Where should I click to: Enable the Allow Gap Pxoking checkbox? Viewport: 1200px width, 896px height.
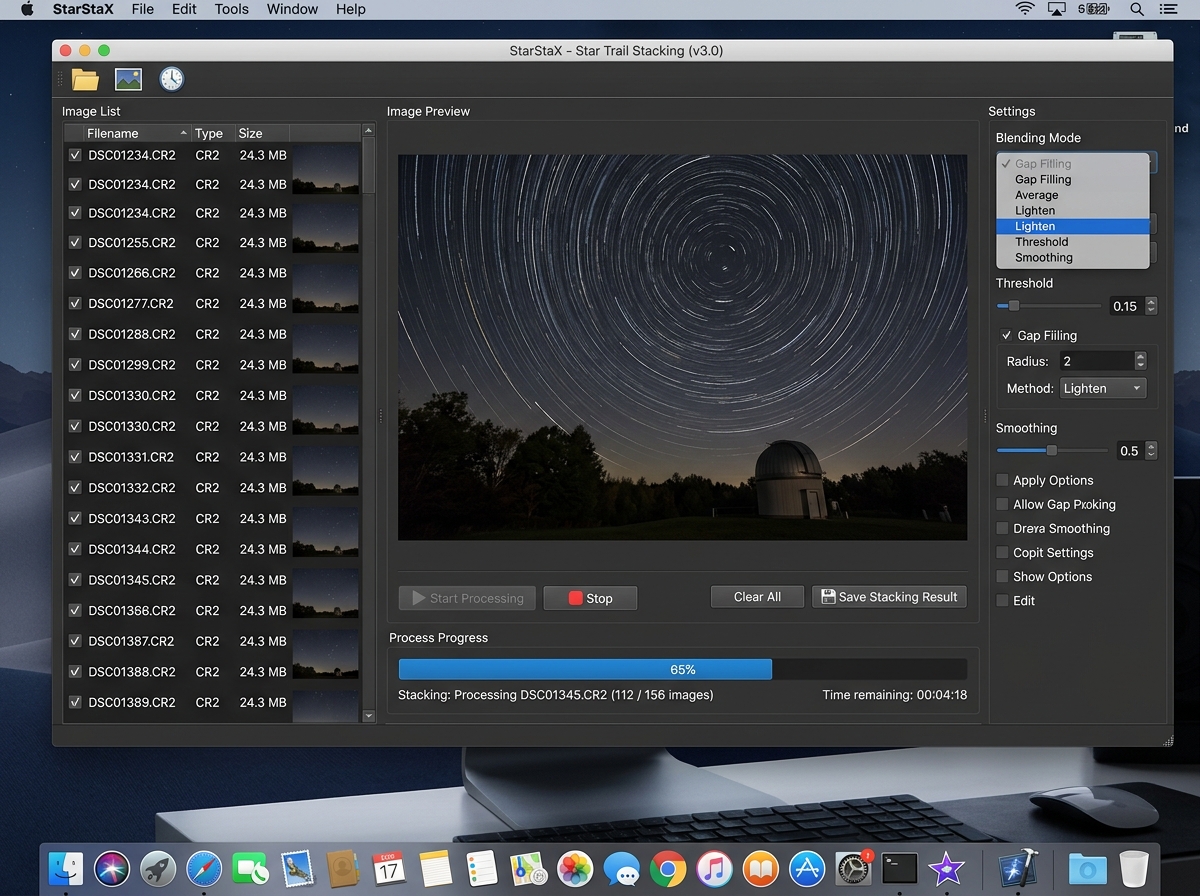pyautogui.click(x=1002, y=504)
